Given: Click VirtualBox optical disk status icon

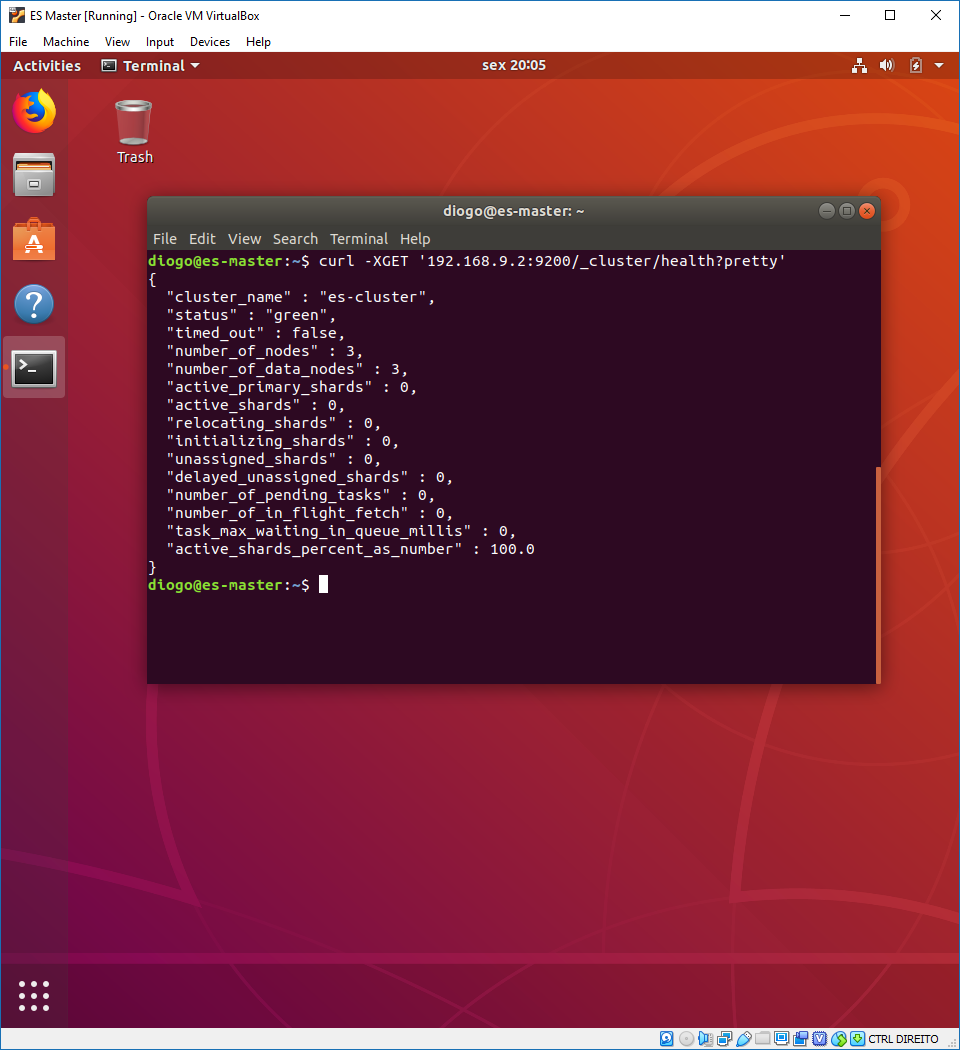Looking at the screenshot, I should coord(686,1039).
